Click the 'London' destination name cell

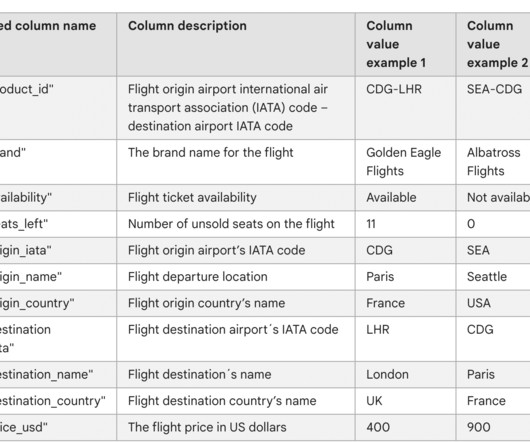point(405,374)
